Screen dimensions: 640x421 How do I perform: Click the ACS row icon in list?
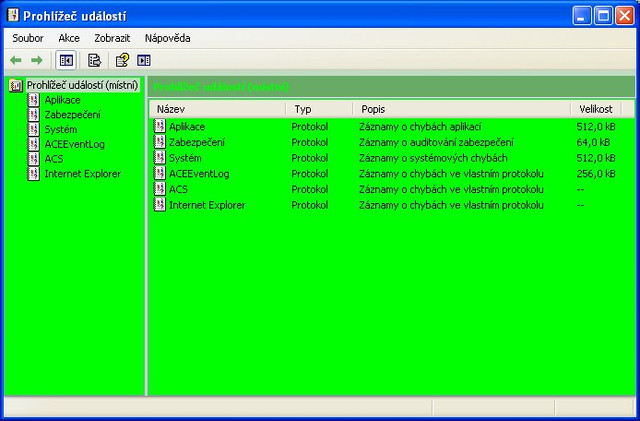pyautogui.click(x=160, y=189)
